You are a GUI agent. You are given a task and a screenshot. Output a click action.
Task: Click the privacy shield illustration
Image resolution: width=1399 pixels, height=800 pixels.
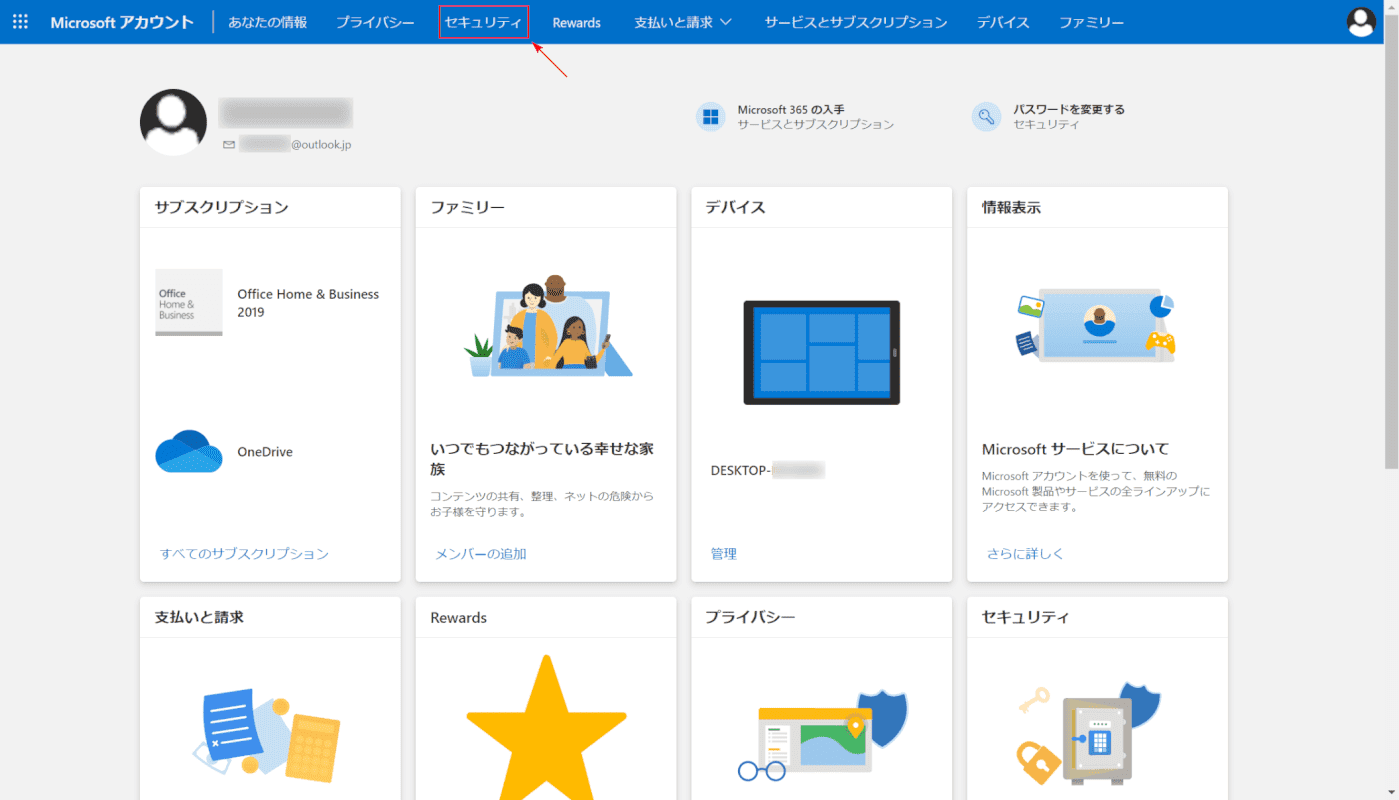822,735
